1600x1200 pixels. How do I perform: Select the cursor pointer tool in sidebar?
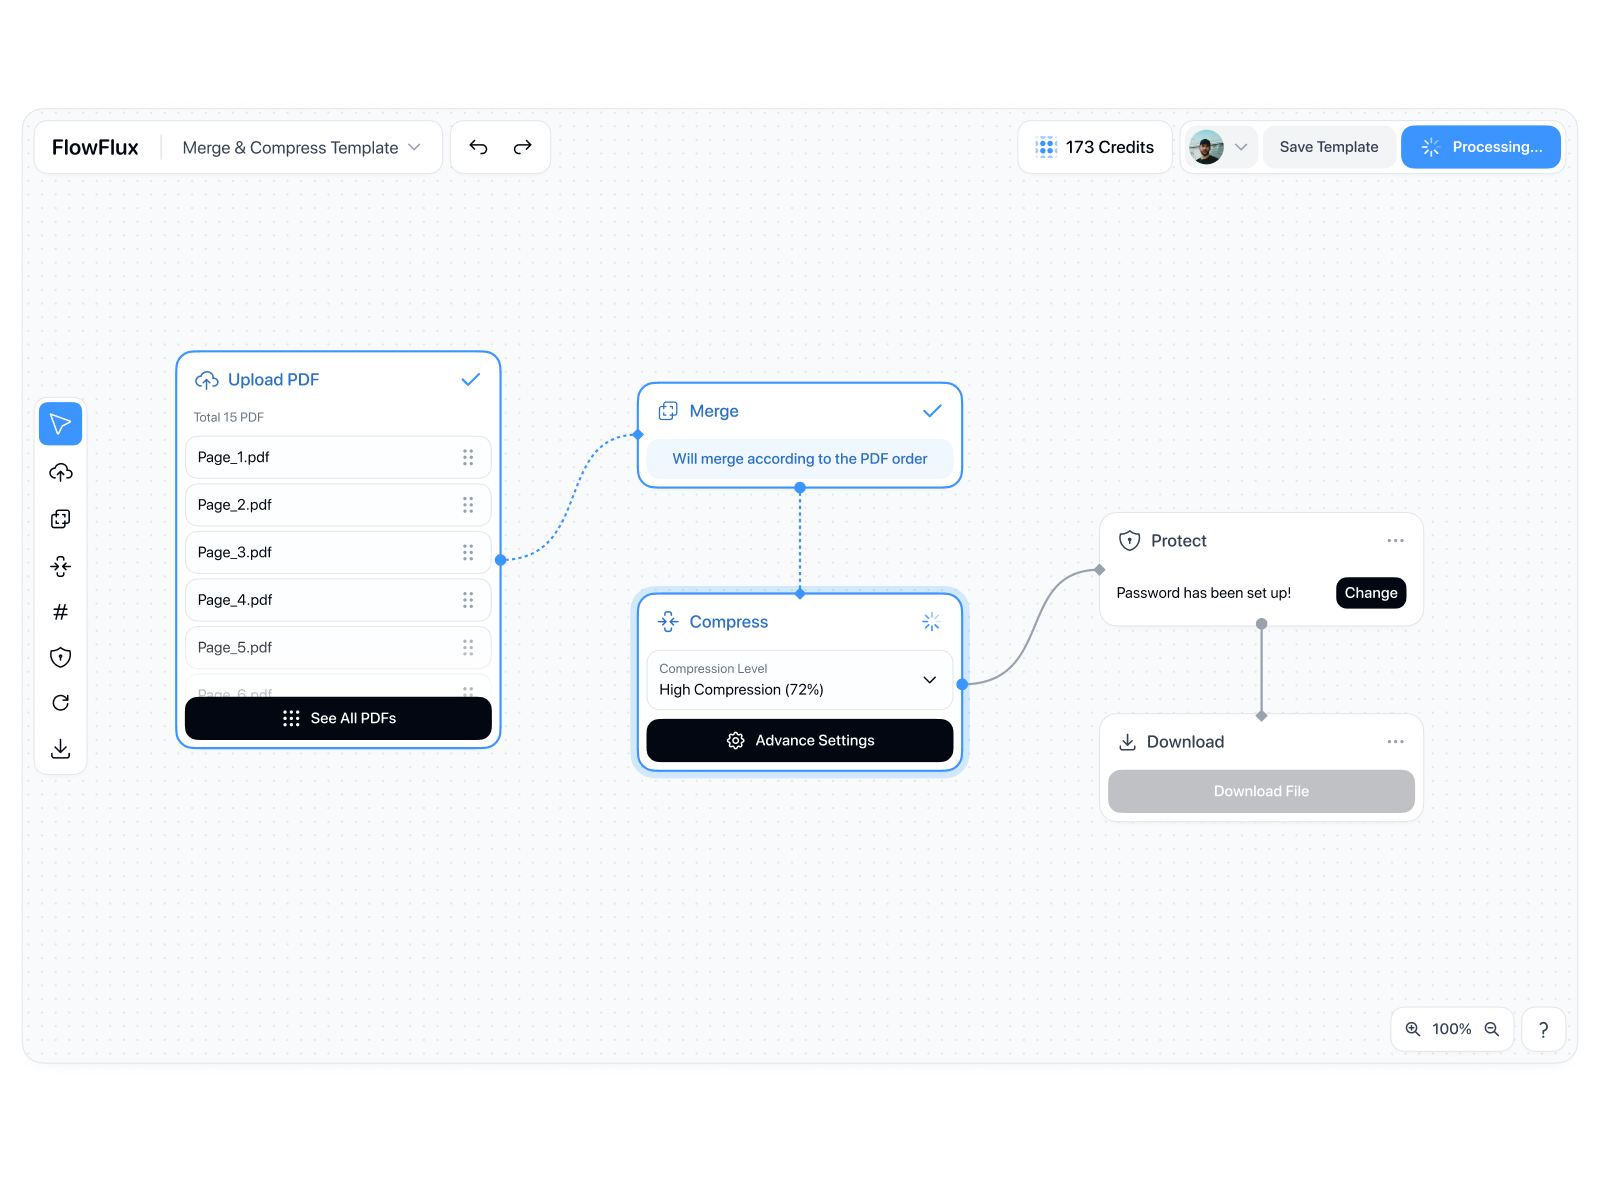point(60,424)
